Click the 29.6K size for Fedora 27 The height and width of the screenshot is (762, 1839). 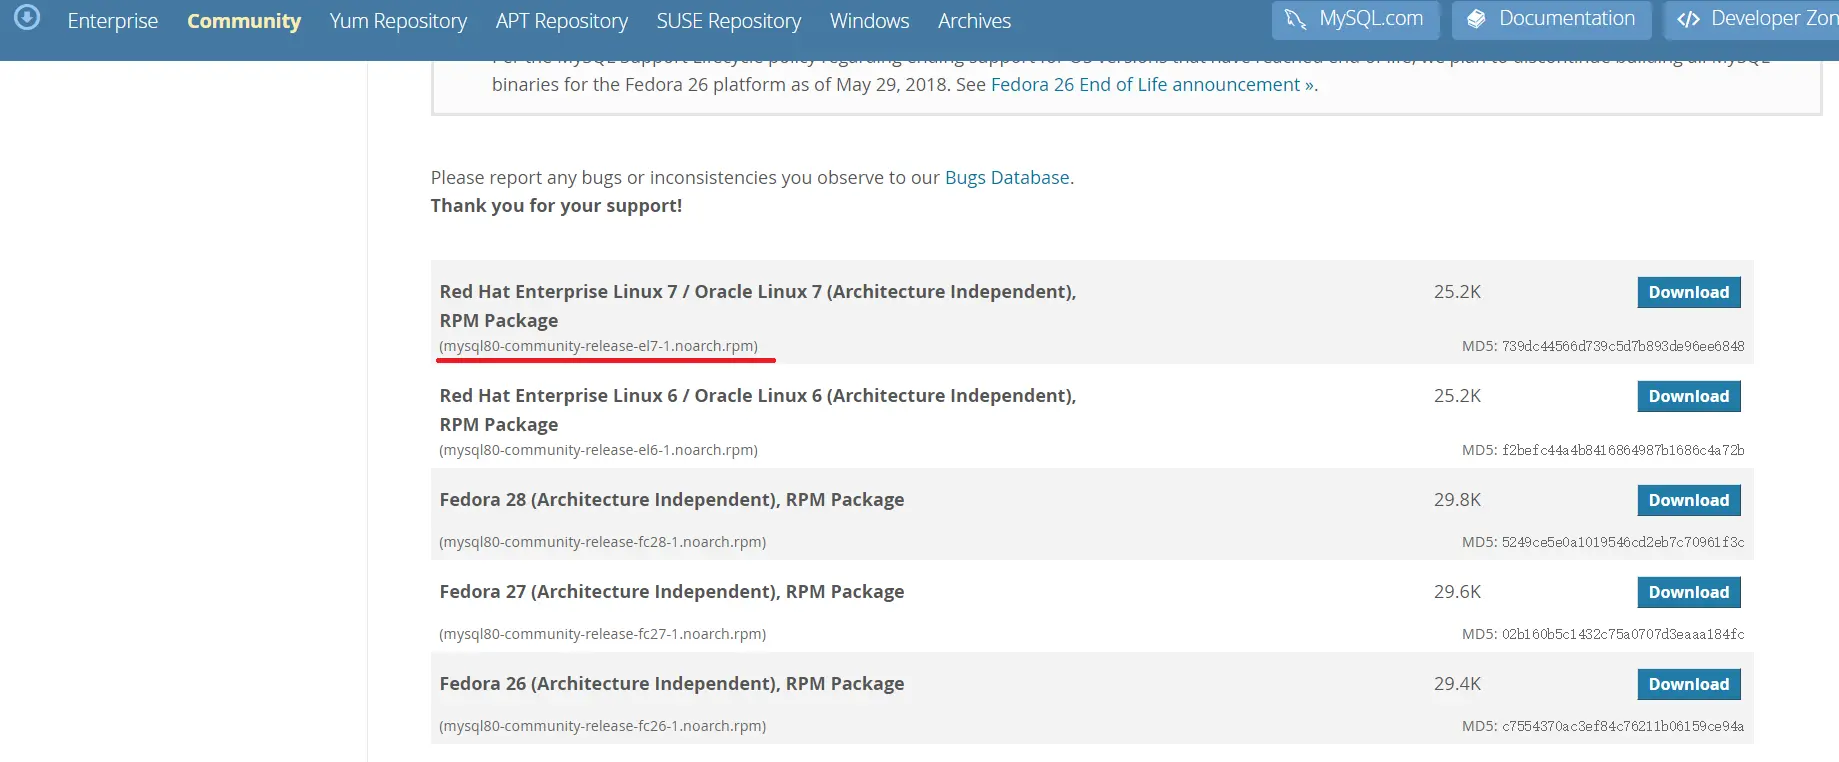tap(1457, 592)
